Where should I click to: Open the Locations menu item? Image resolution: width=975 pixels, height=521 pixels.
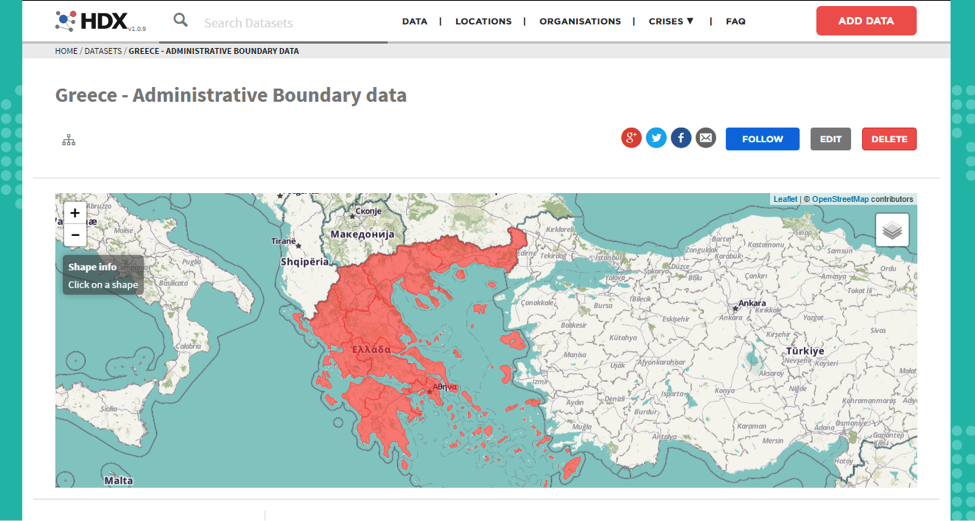(483, 21)
